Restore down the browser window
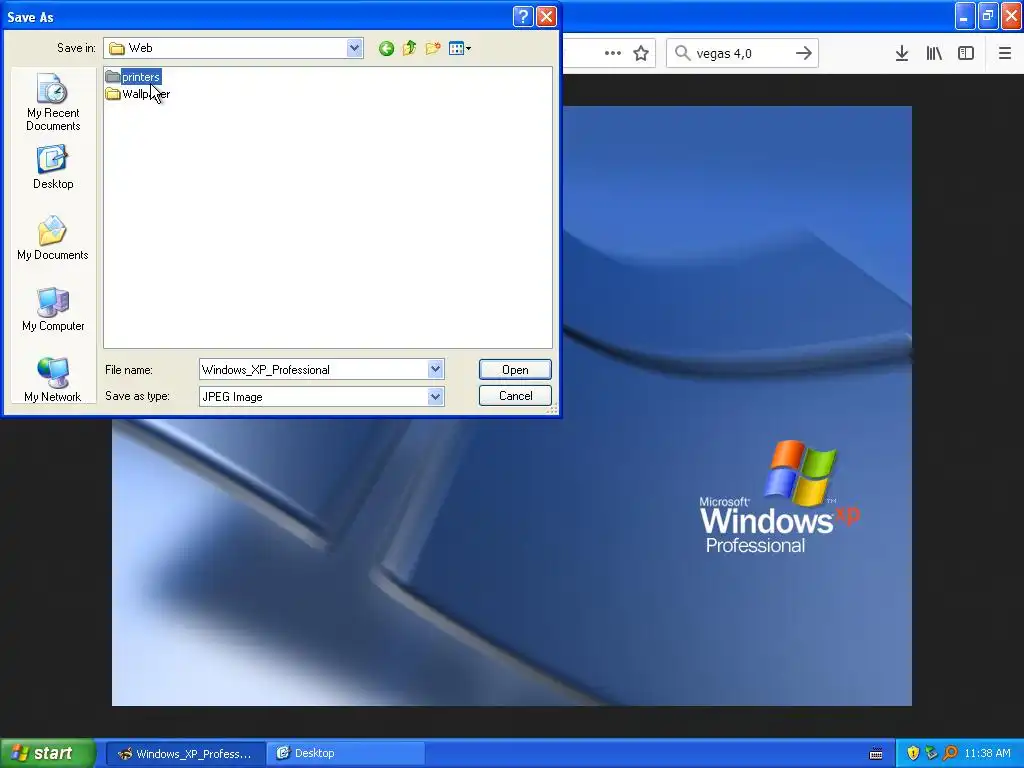Viewport: 1024px width, 768px height. tap(988, 16)
